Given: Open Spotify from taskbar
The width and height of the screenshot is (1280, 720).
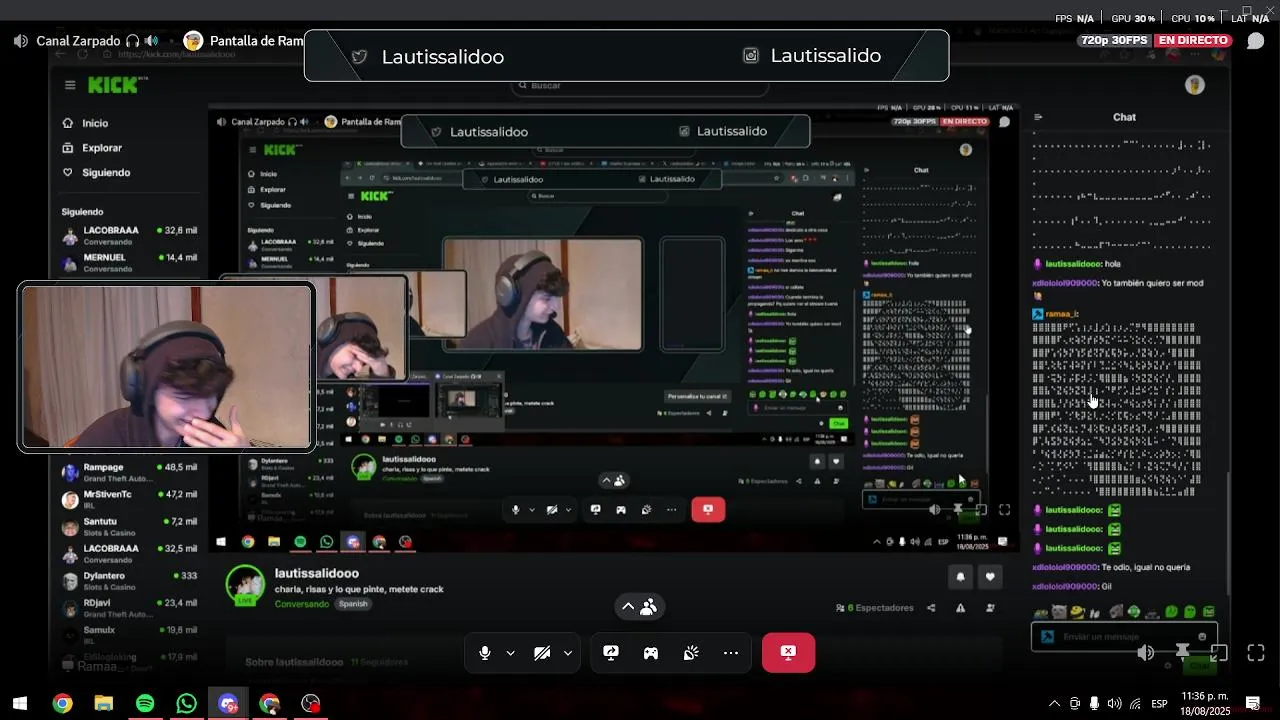Looking at the screenshot, I should pyautogui.click(x=145, y=704).
